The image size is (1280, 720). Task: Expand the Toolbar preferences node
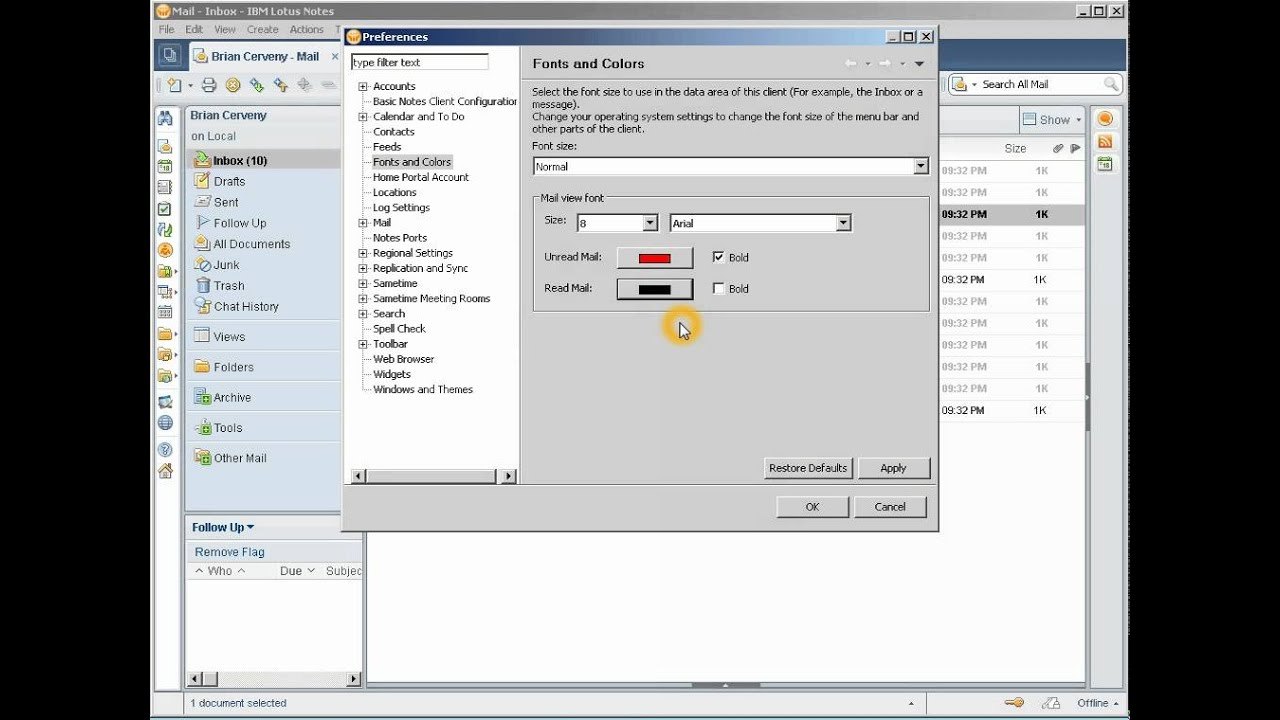363,344
